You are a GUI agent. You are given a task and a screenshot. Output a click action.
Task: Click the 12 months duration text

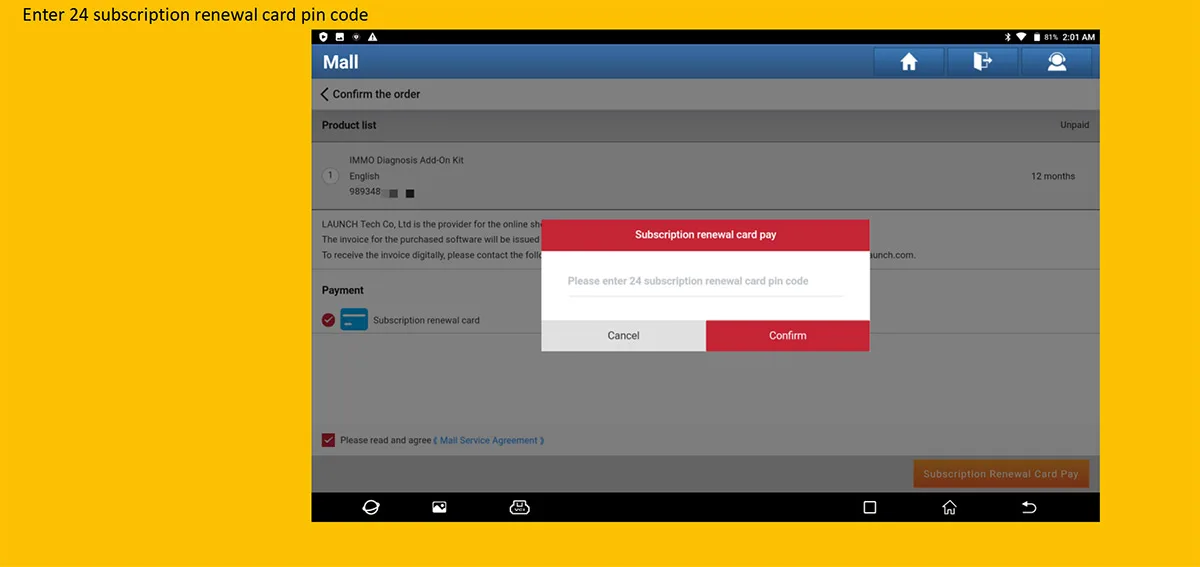click(1053, 176)
